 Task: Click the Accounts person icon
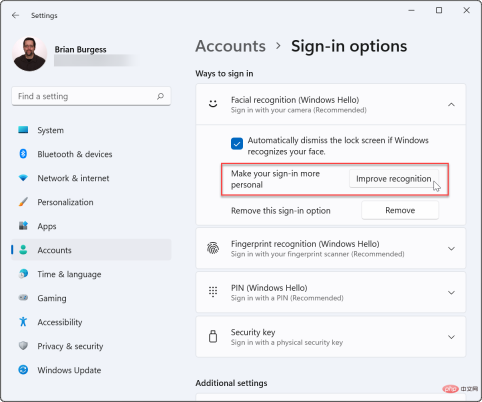[x=23, y=250]
